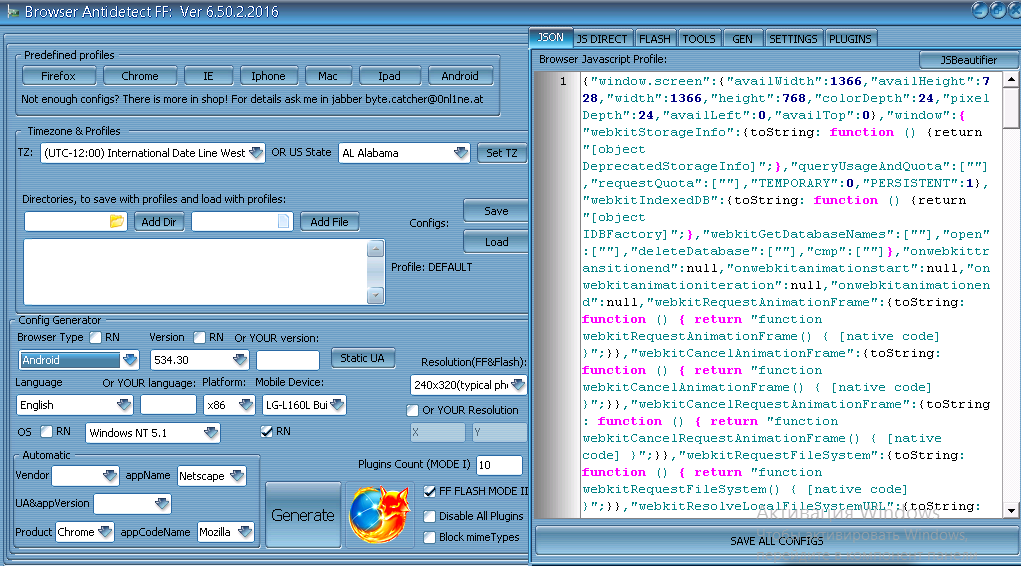Click the file page icon in file field
This screenshot has width=1021, height=566.
[283, 221]
